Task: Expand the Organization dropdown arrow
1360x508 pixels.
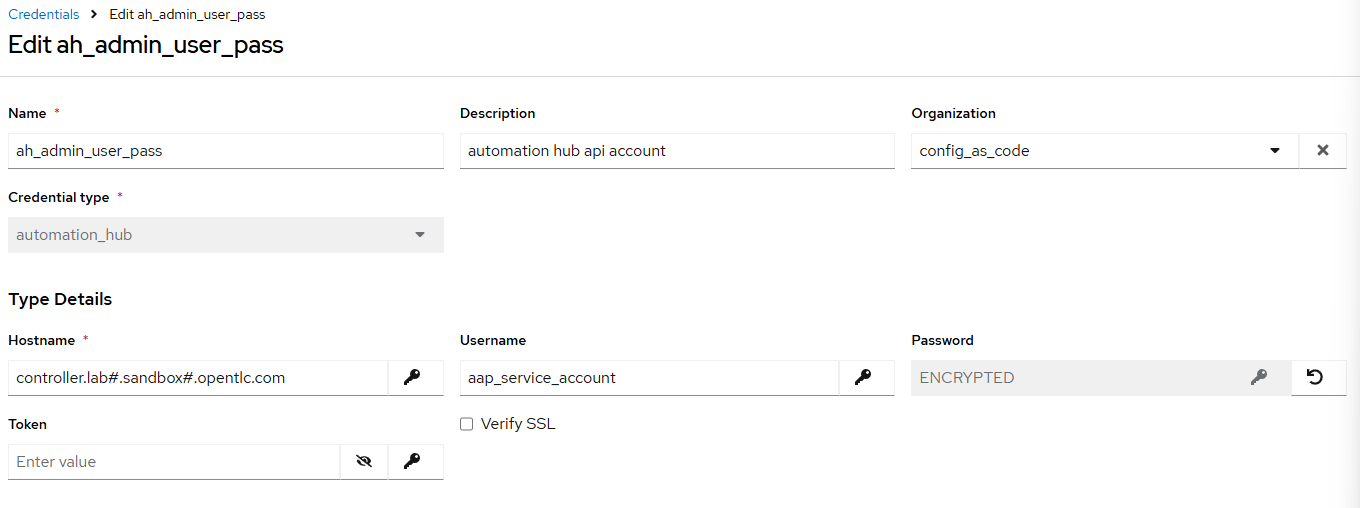Action: 1275,151
